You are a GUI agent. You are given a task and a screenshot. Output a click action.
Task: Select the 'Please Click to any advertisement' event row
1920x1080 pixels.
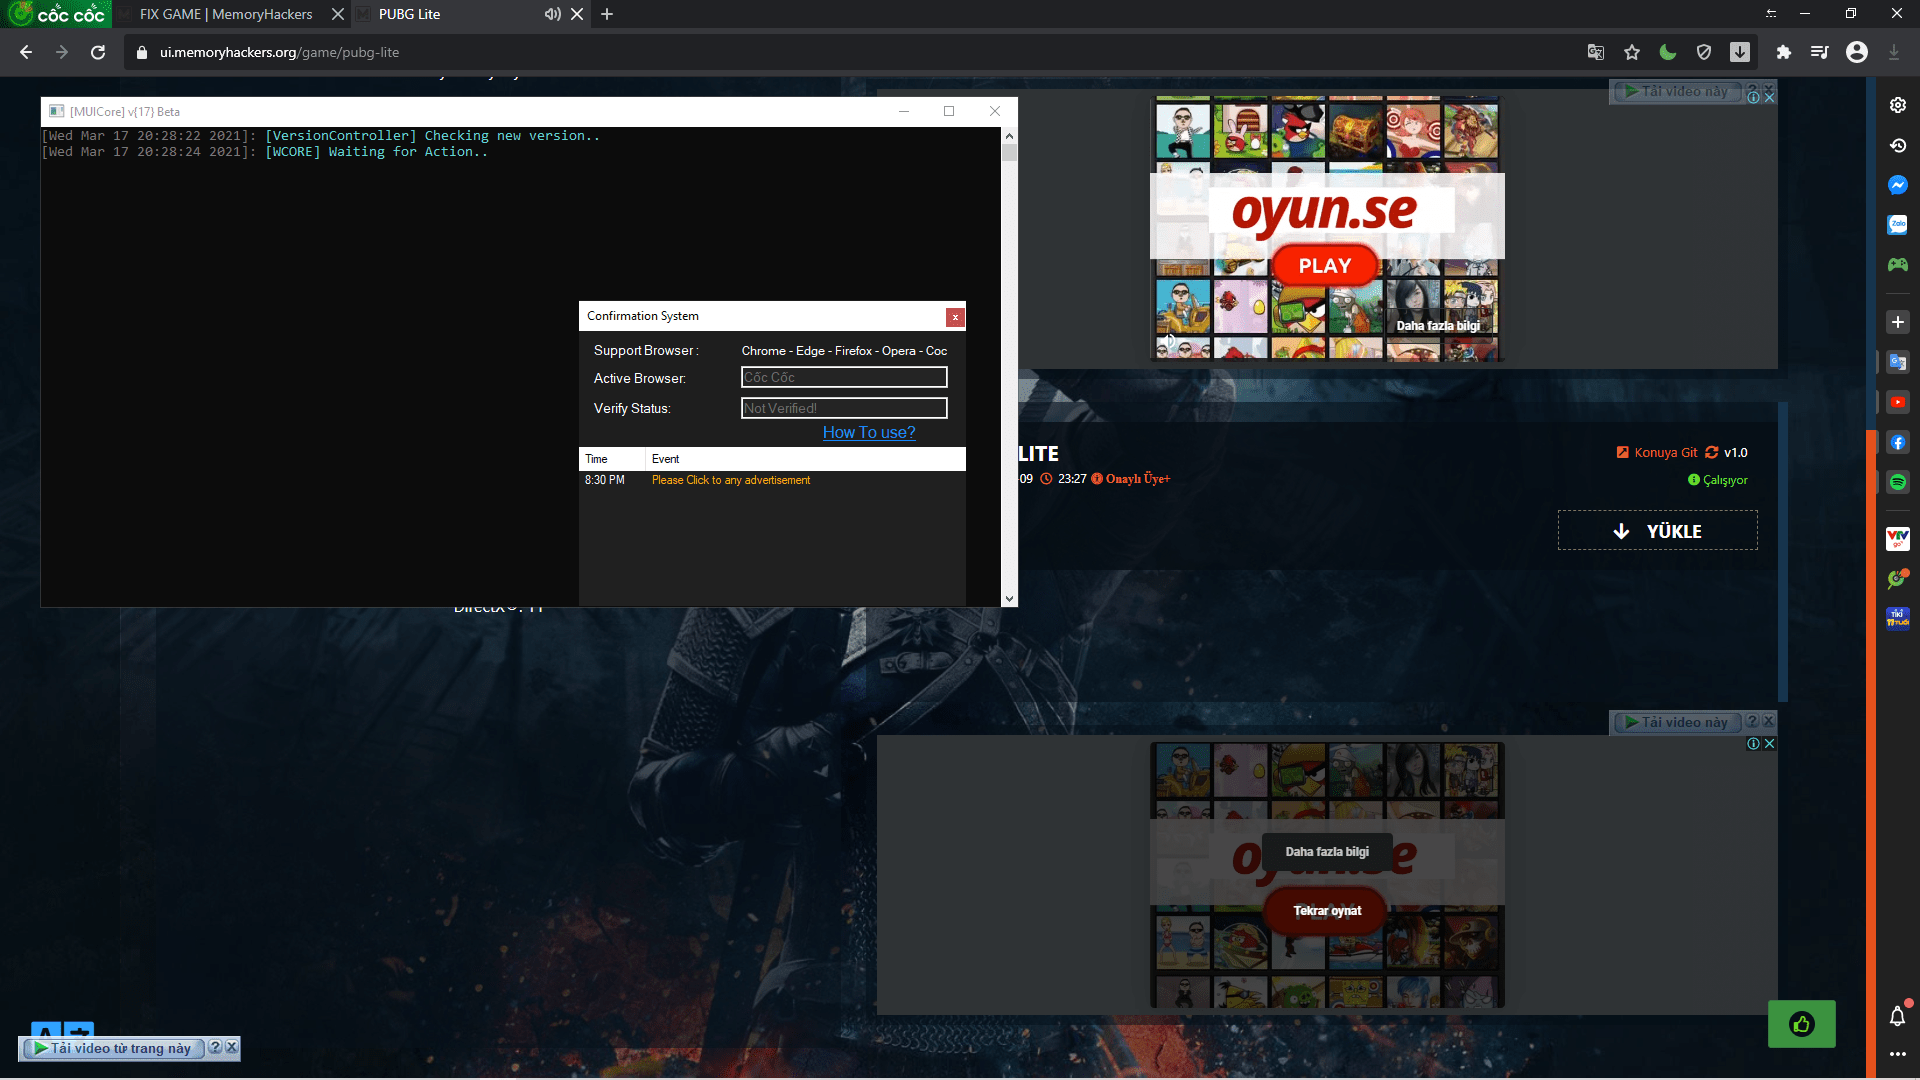click(x=772, y=480)
